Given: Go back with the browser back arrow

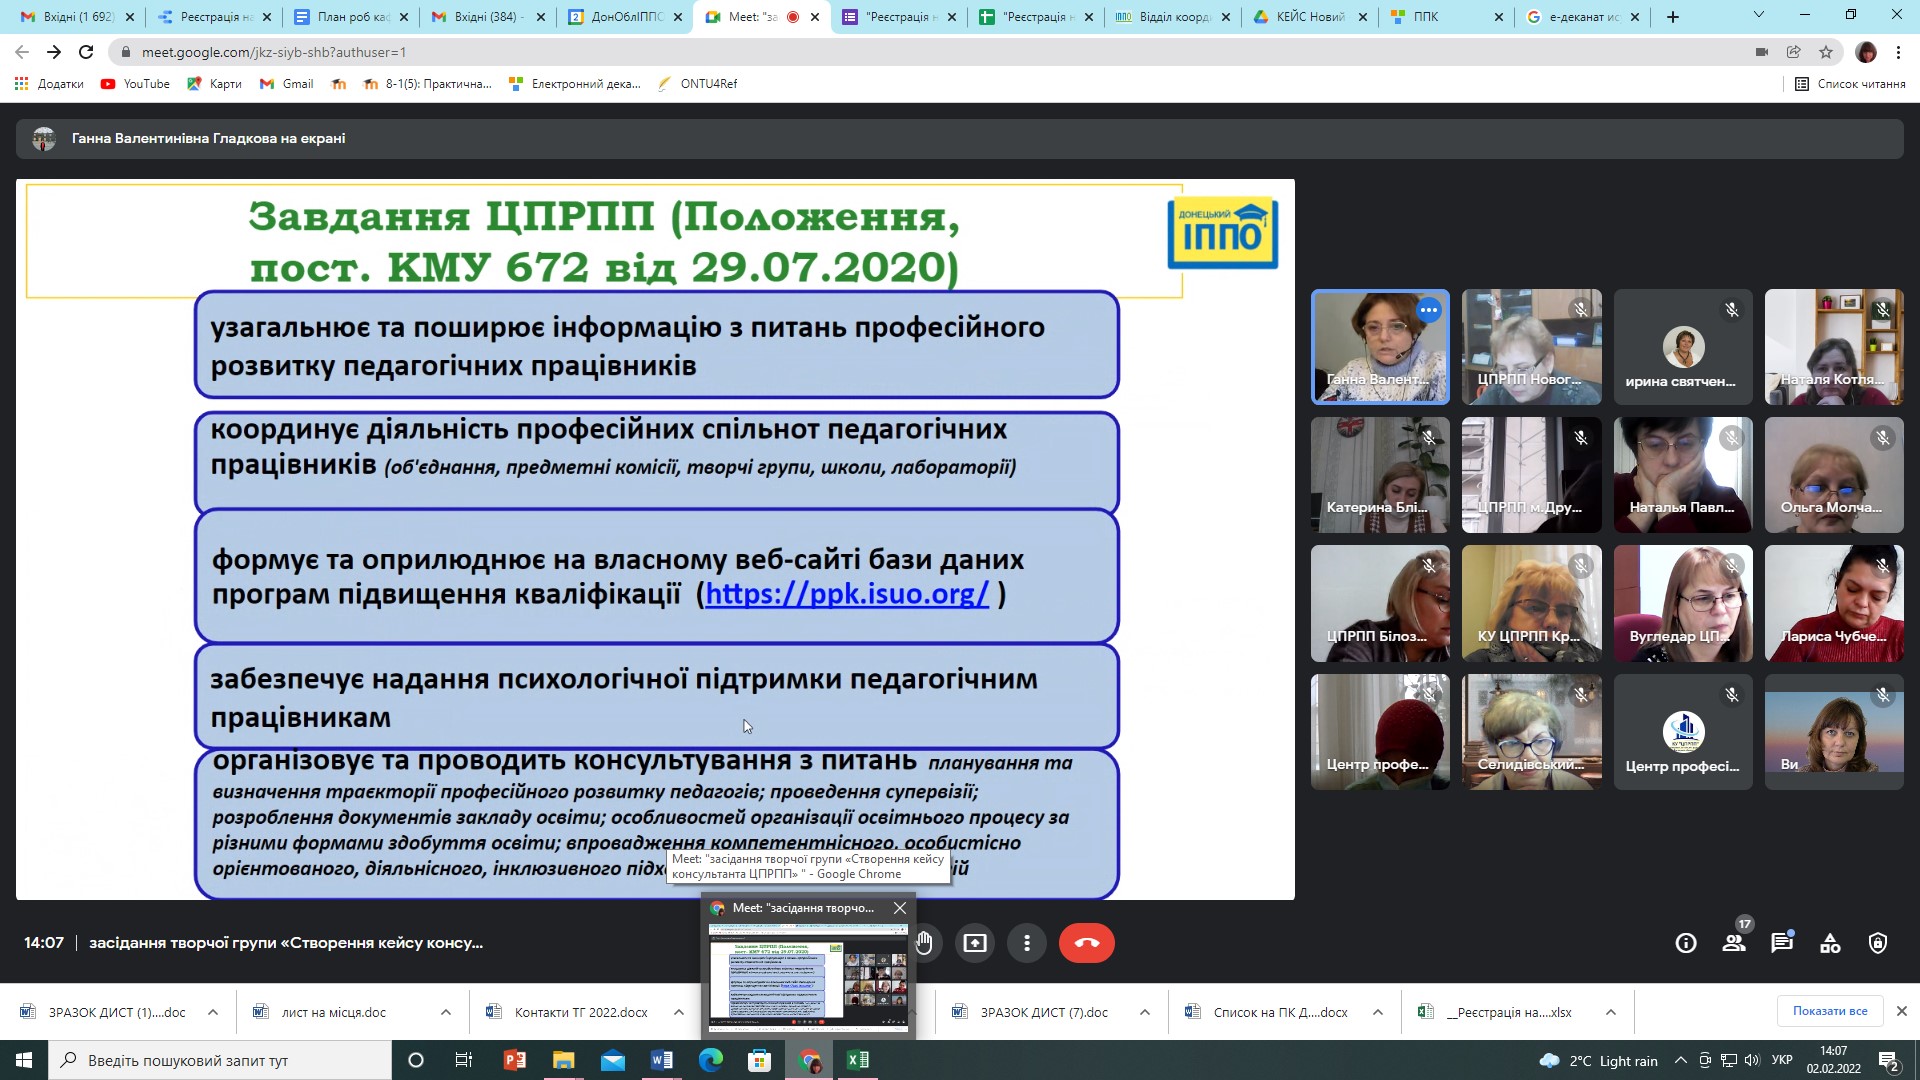Looking at the screenshot, I should pyautogui.click(x=22, y=52).
